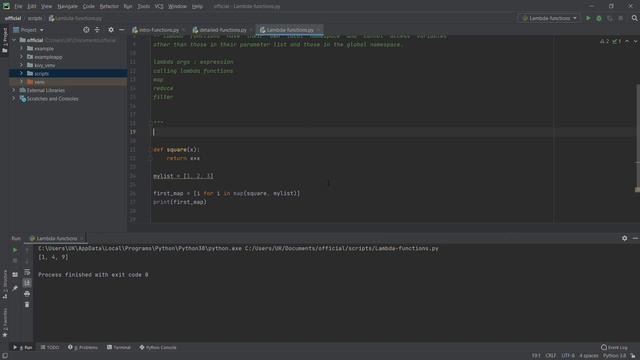The width and height of the screenshot is (640, 360).
Task: Expand the scripts folder
Action: coord(22,73)
